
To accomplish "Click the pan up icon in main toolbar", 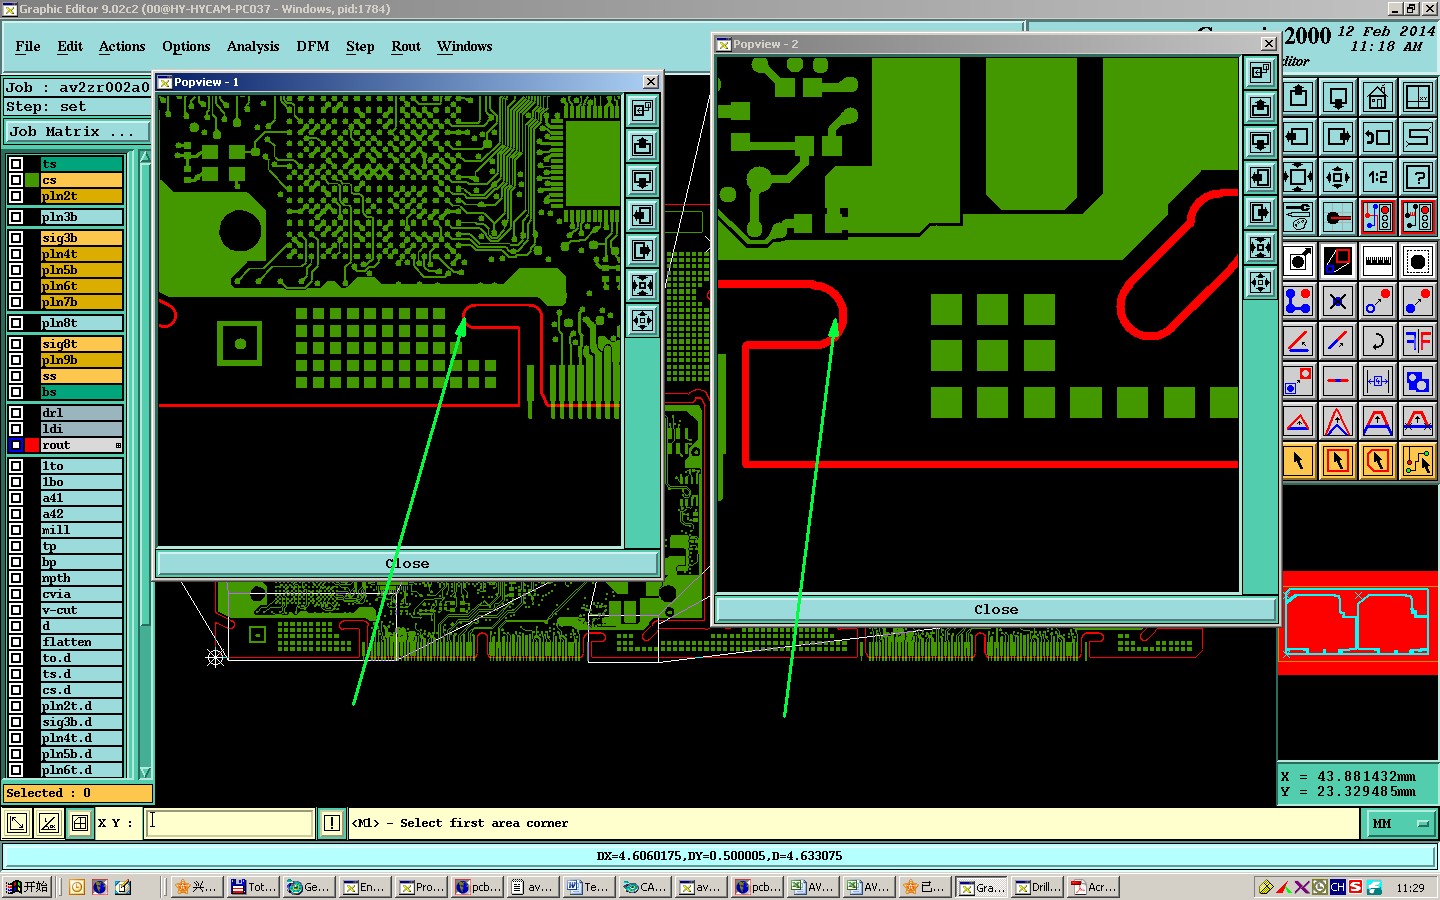I will pos(1298,97).
